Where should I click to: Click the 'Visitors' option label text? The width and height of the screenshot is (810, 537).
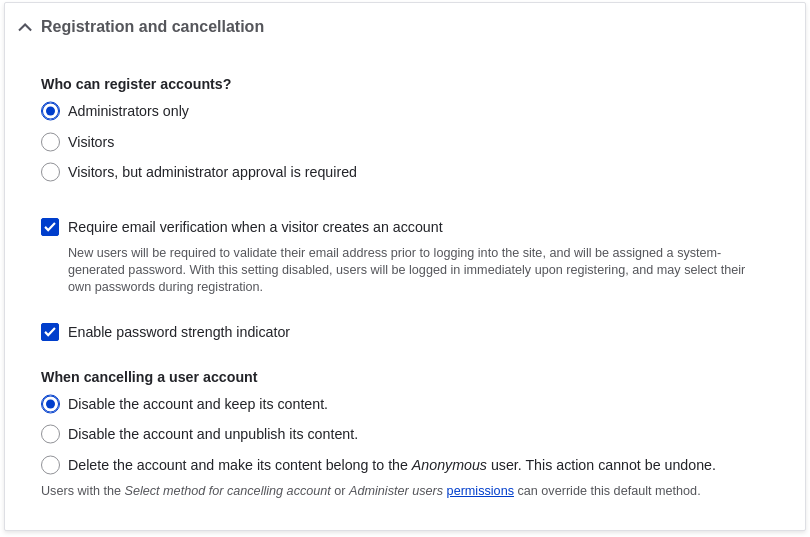coord(91,142)
